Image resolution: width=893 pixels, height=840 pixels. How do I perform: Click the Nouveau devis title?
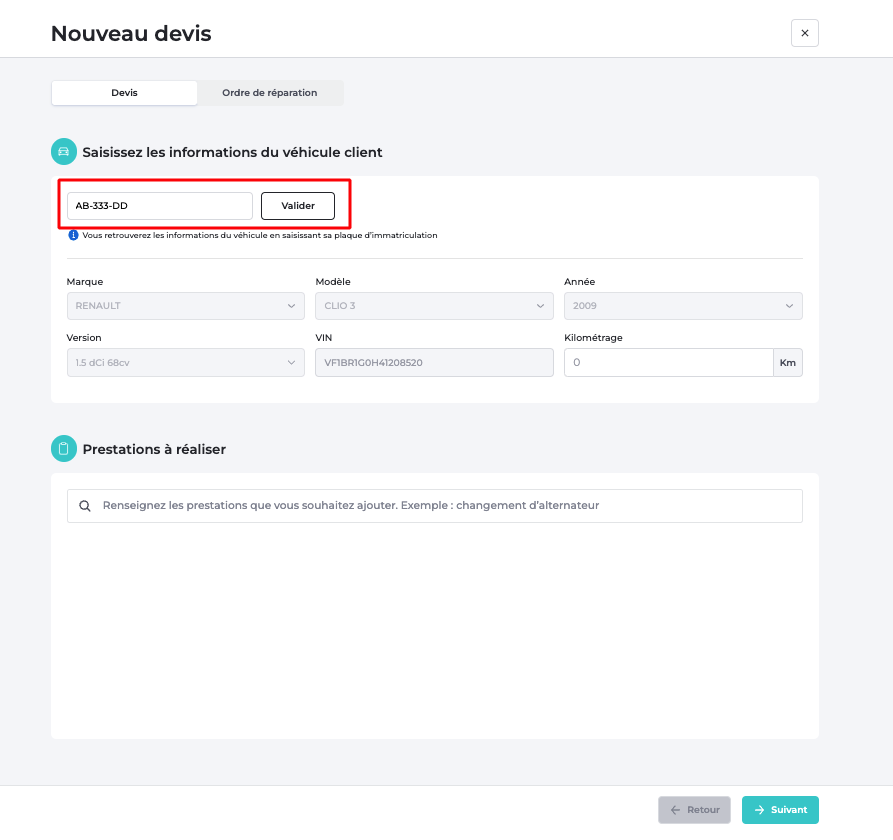pyautogui.click(x=131, y=34)
